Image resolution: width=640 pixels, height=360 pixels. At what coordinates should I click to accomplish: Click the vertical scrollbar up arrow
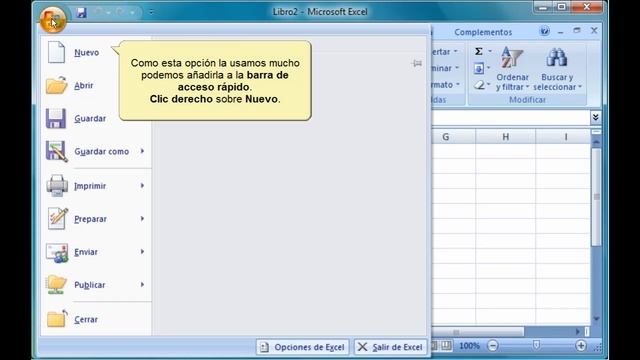[x=596, y=142]
